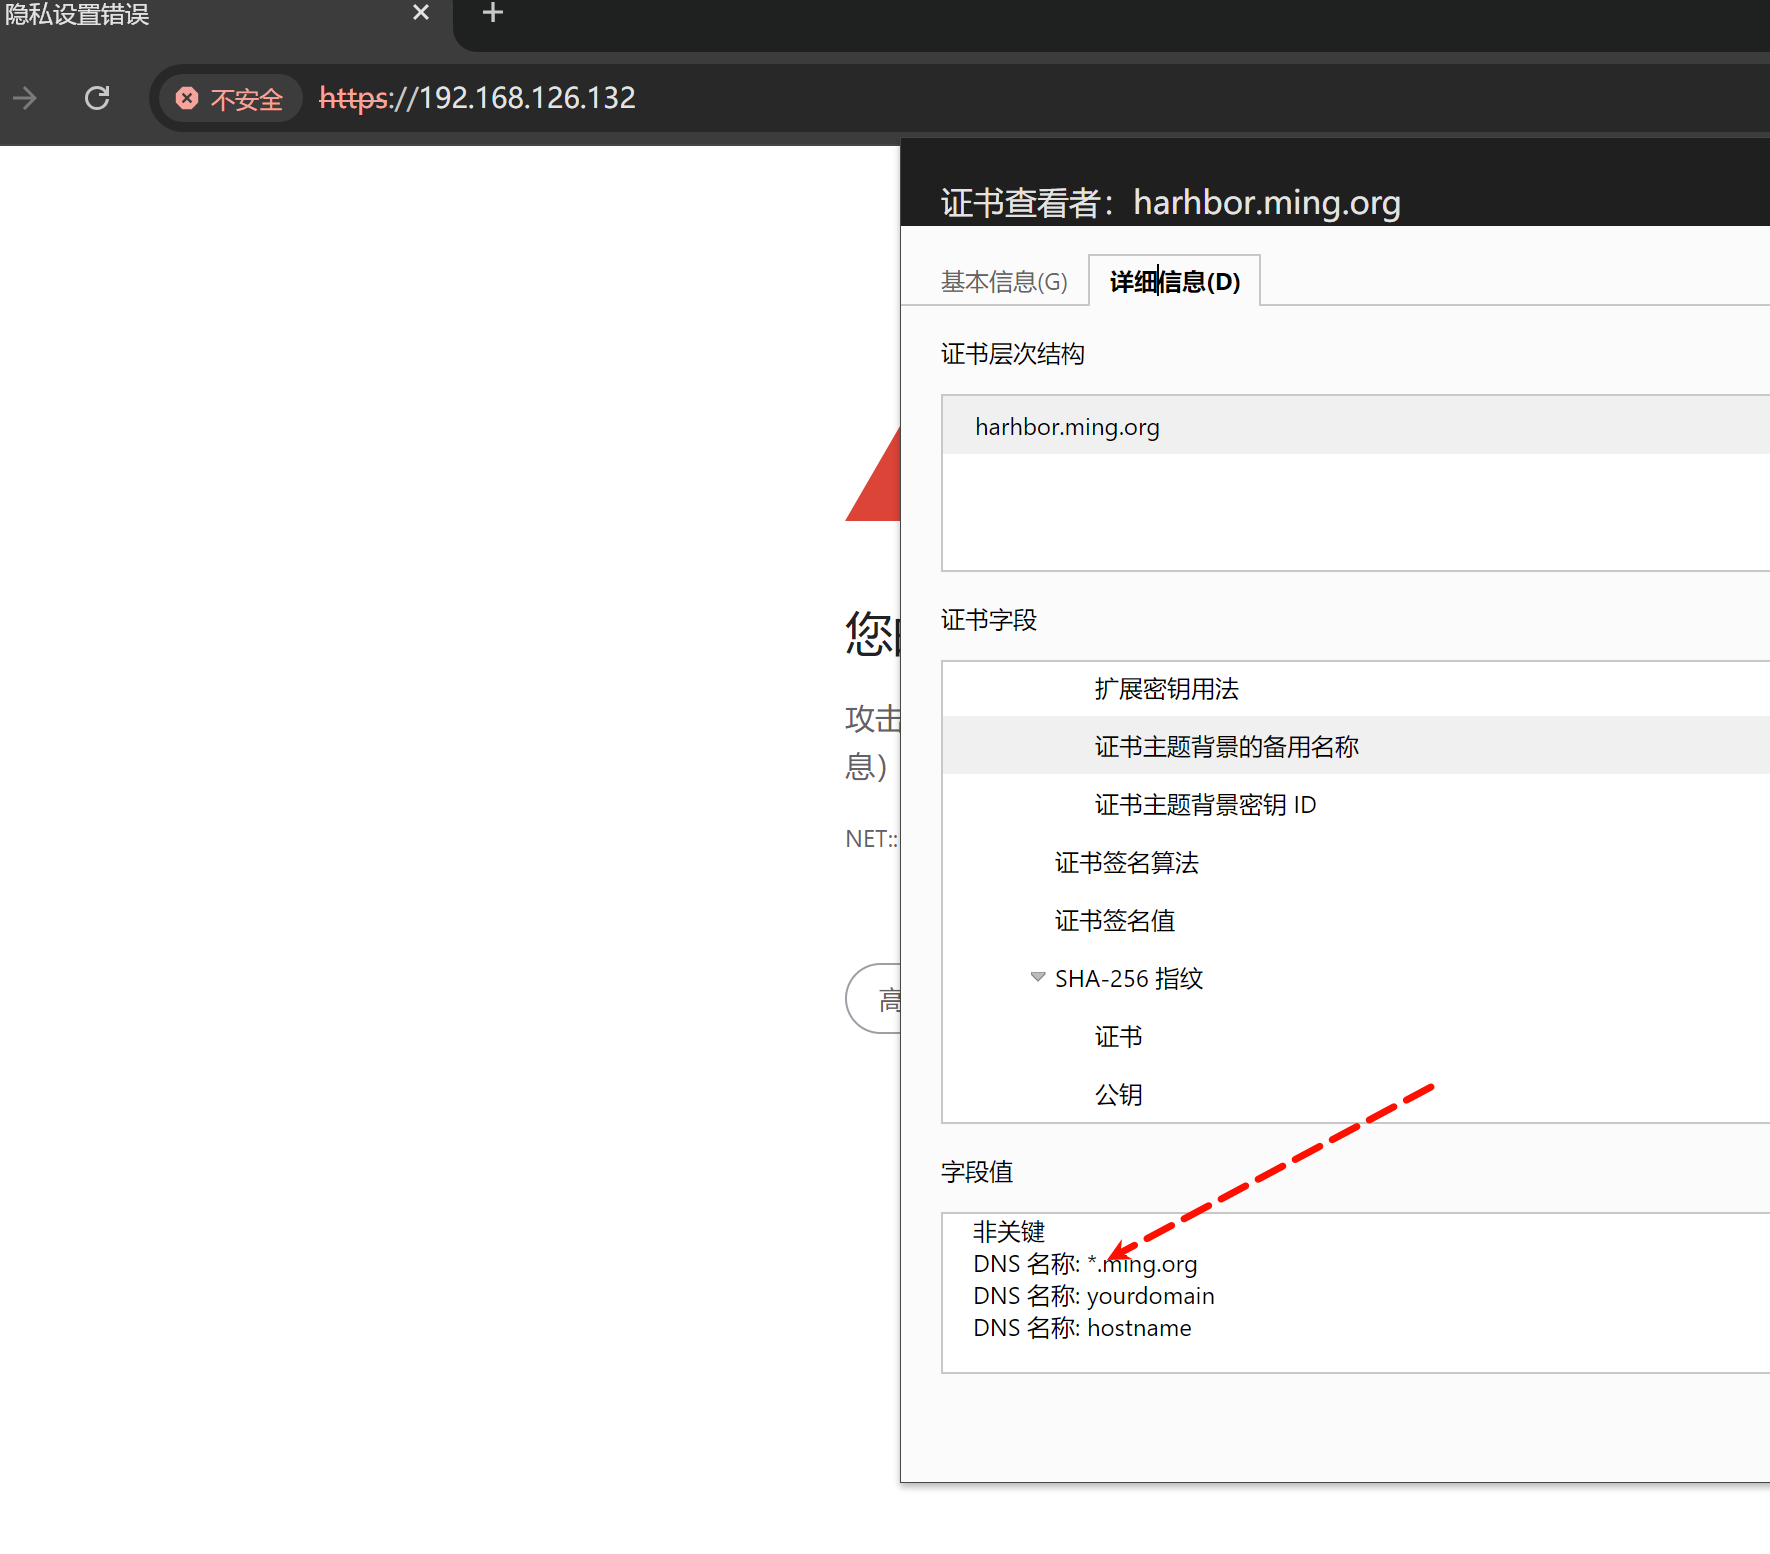This screenshot has width=1770, height=1554.
Task: Collapse the SHA-256 指纹 tree node
Action: (1038, 977)
